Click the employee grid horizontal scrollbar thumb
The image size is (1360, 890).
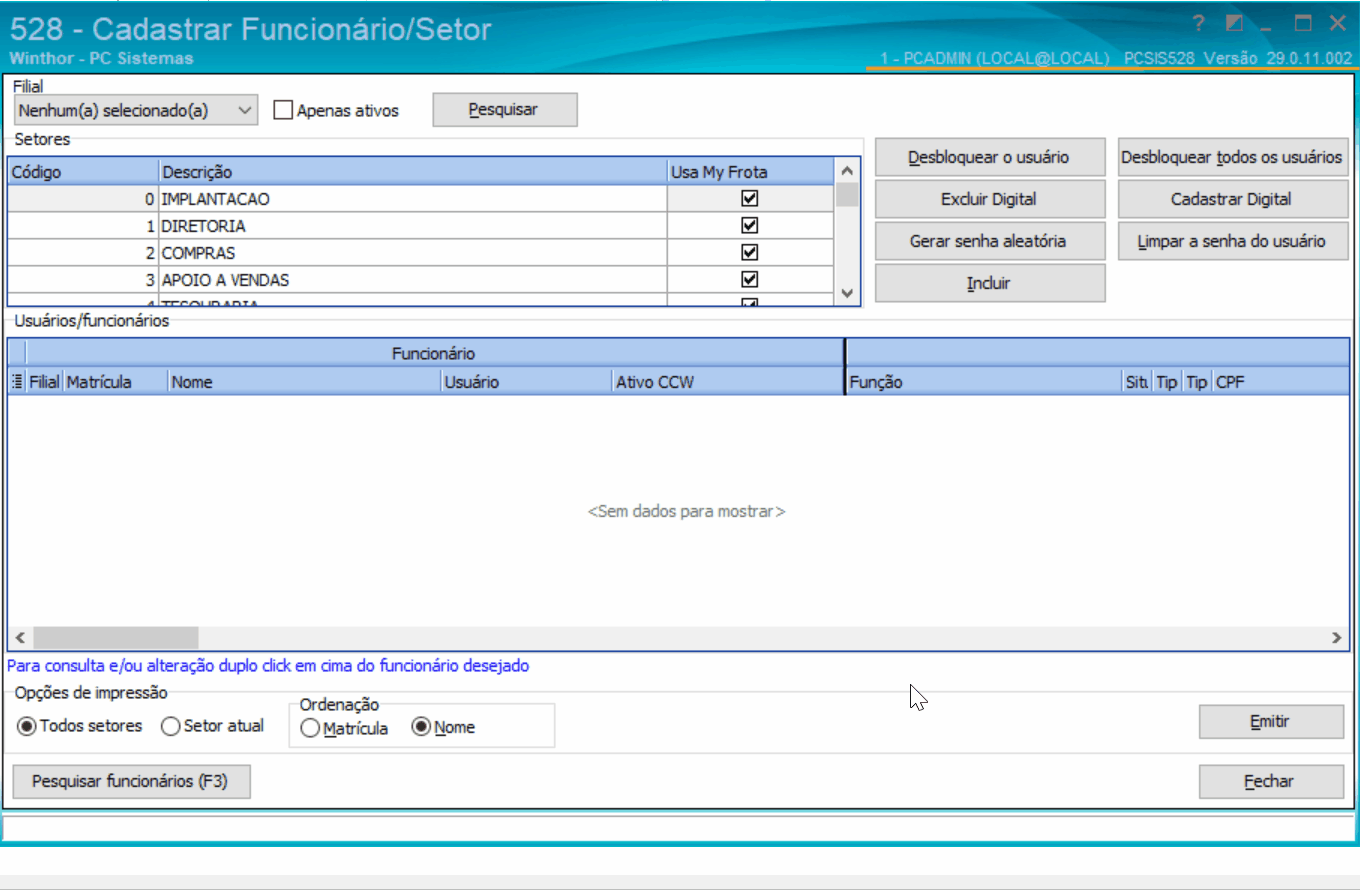[x=116, y=637]
